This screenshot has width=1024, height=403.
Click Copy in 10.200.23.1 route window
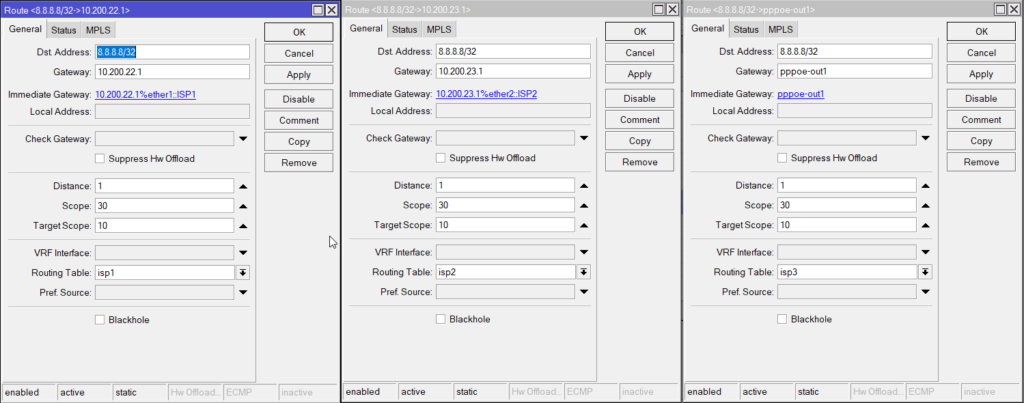pos(640,140)
